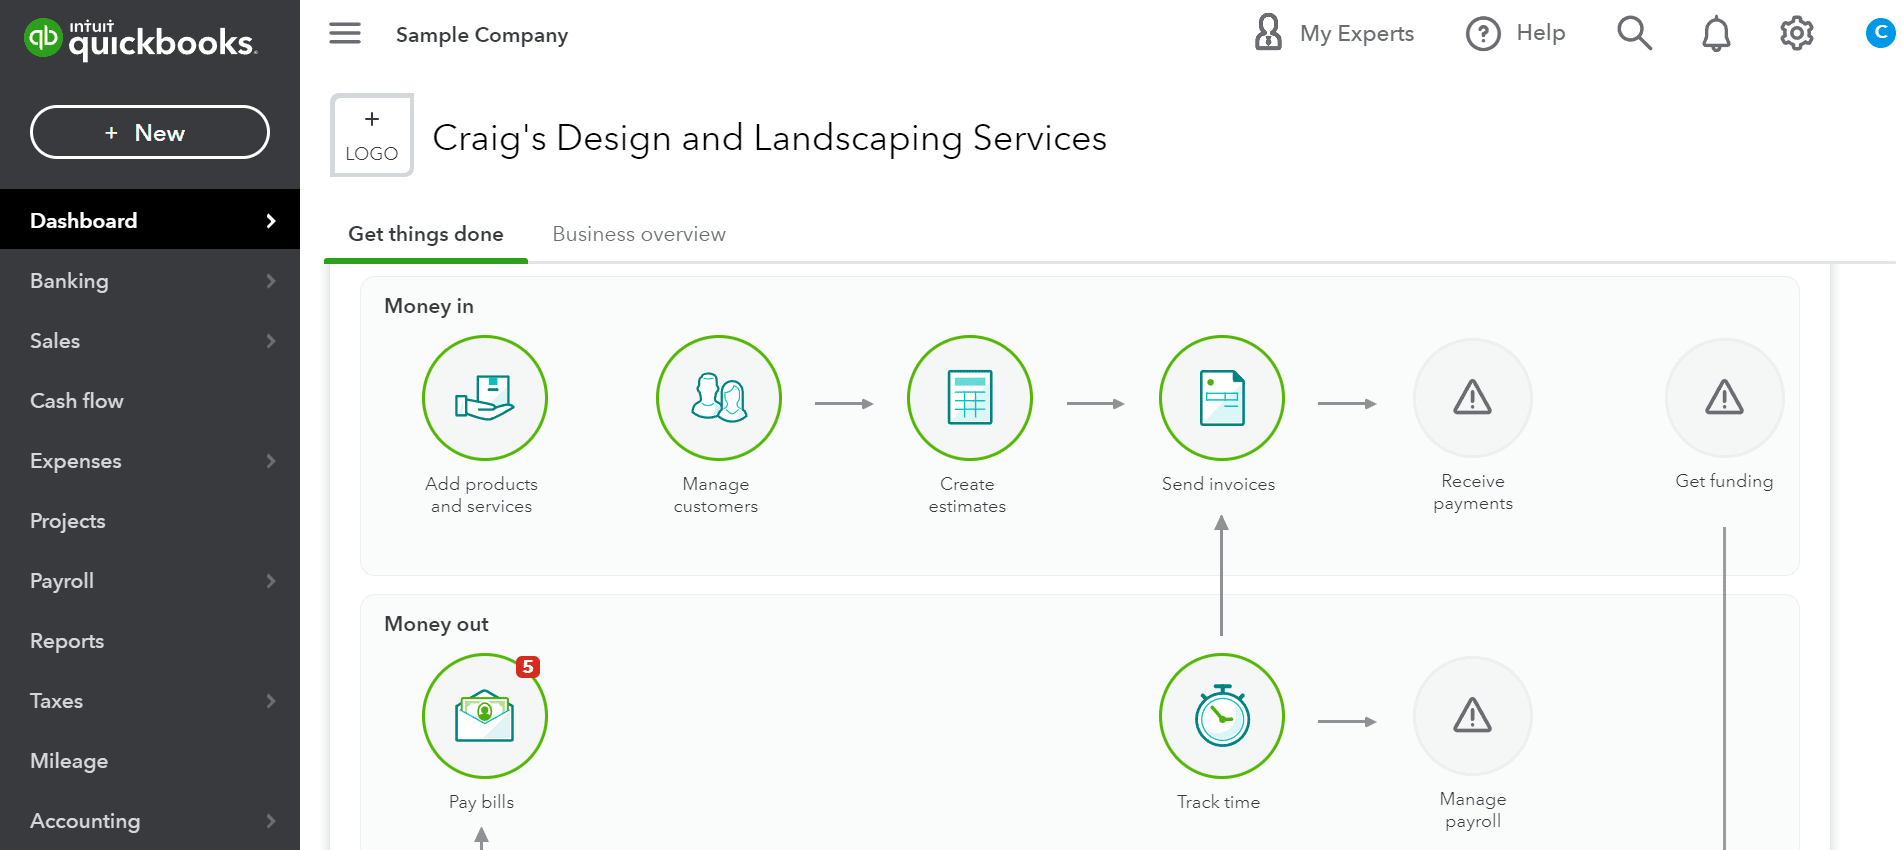This screenshot has height=850, width=1903.
Task: Click the QuickBooks logo
Action: click(140, 39)
